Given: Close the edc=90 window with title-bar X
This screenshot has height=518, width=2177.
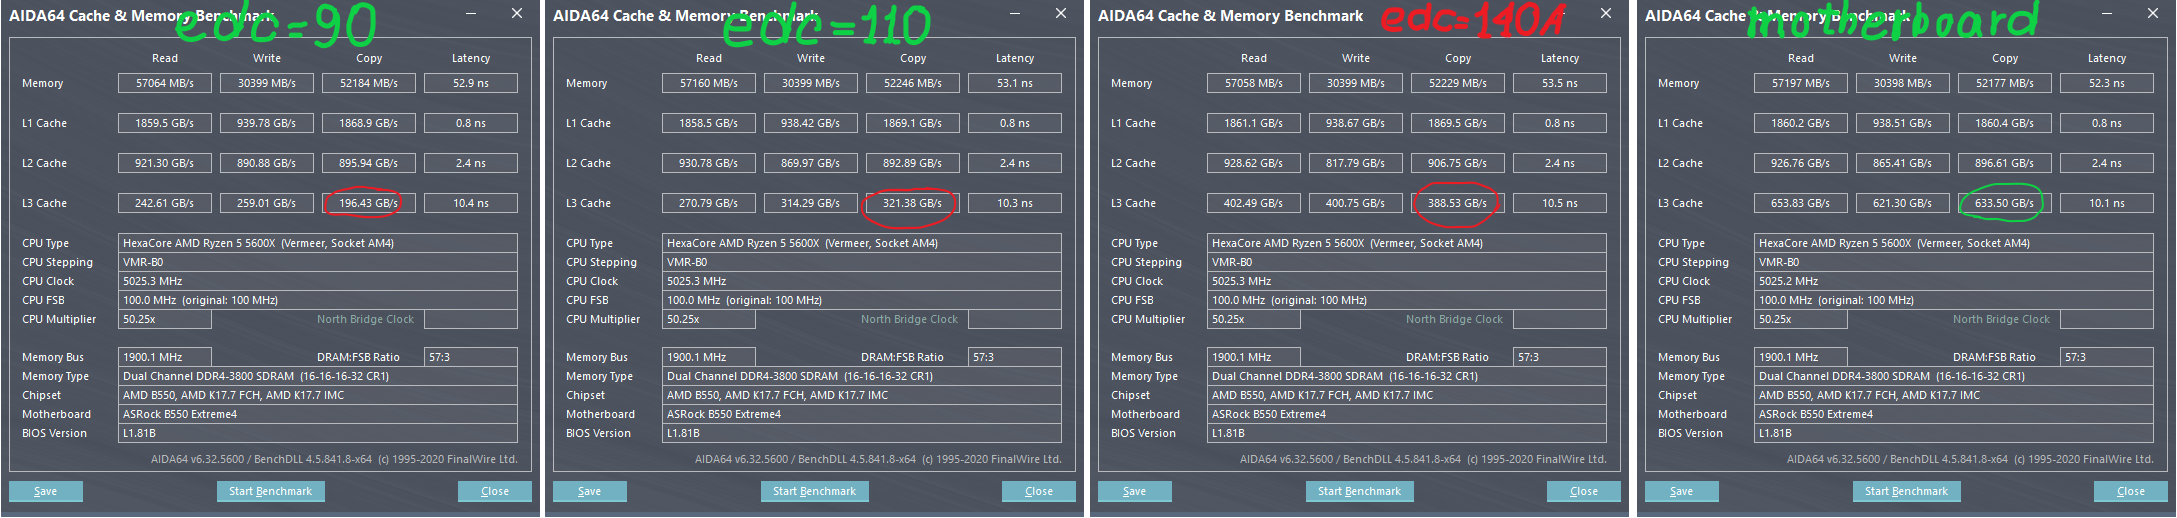Looking at the screenshot, I should point(517,13).
